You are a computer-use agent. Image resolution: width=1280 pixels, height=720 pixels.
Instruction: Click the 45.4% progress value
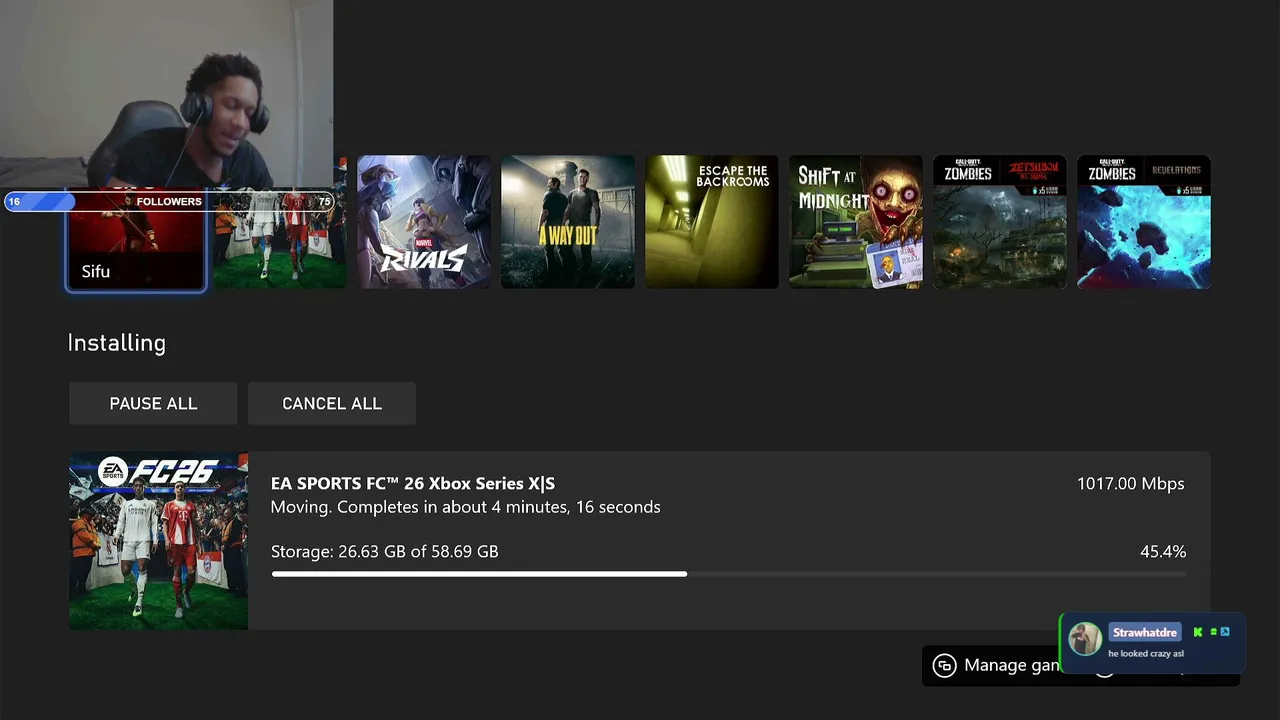[x=1163, y=551]
